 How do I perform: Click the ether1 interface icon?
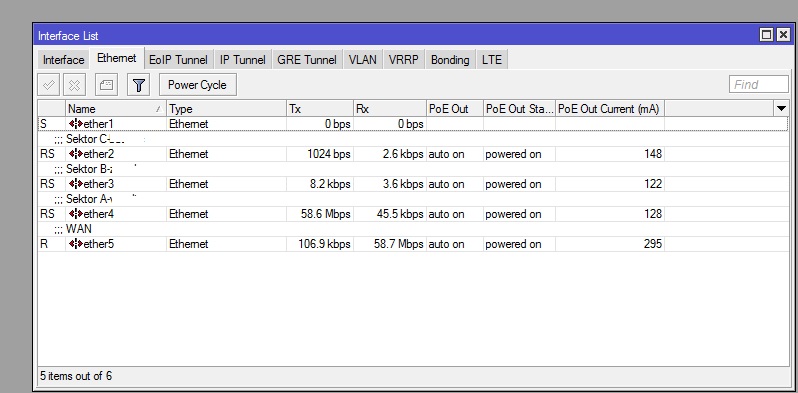76,124
